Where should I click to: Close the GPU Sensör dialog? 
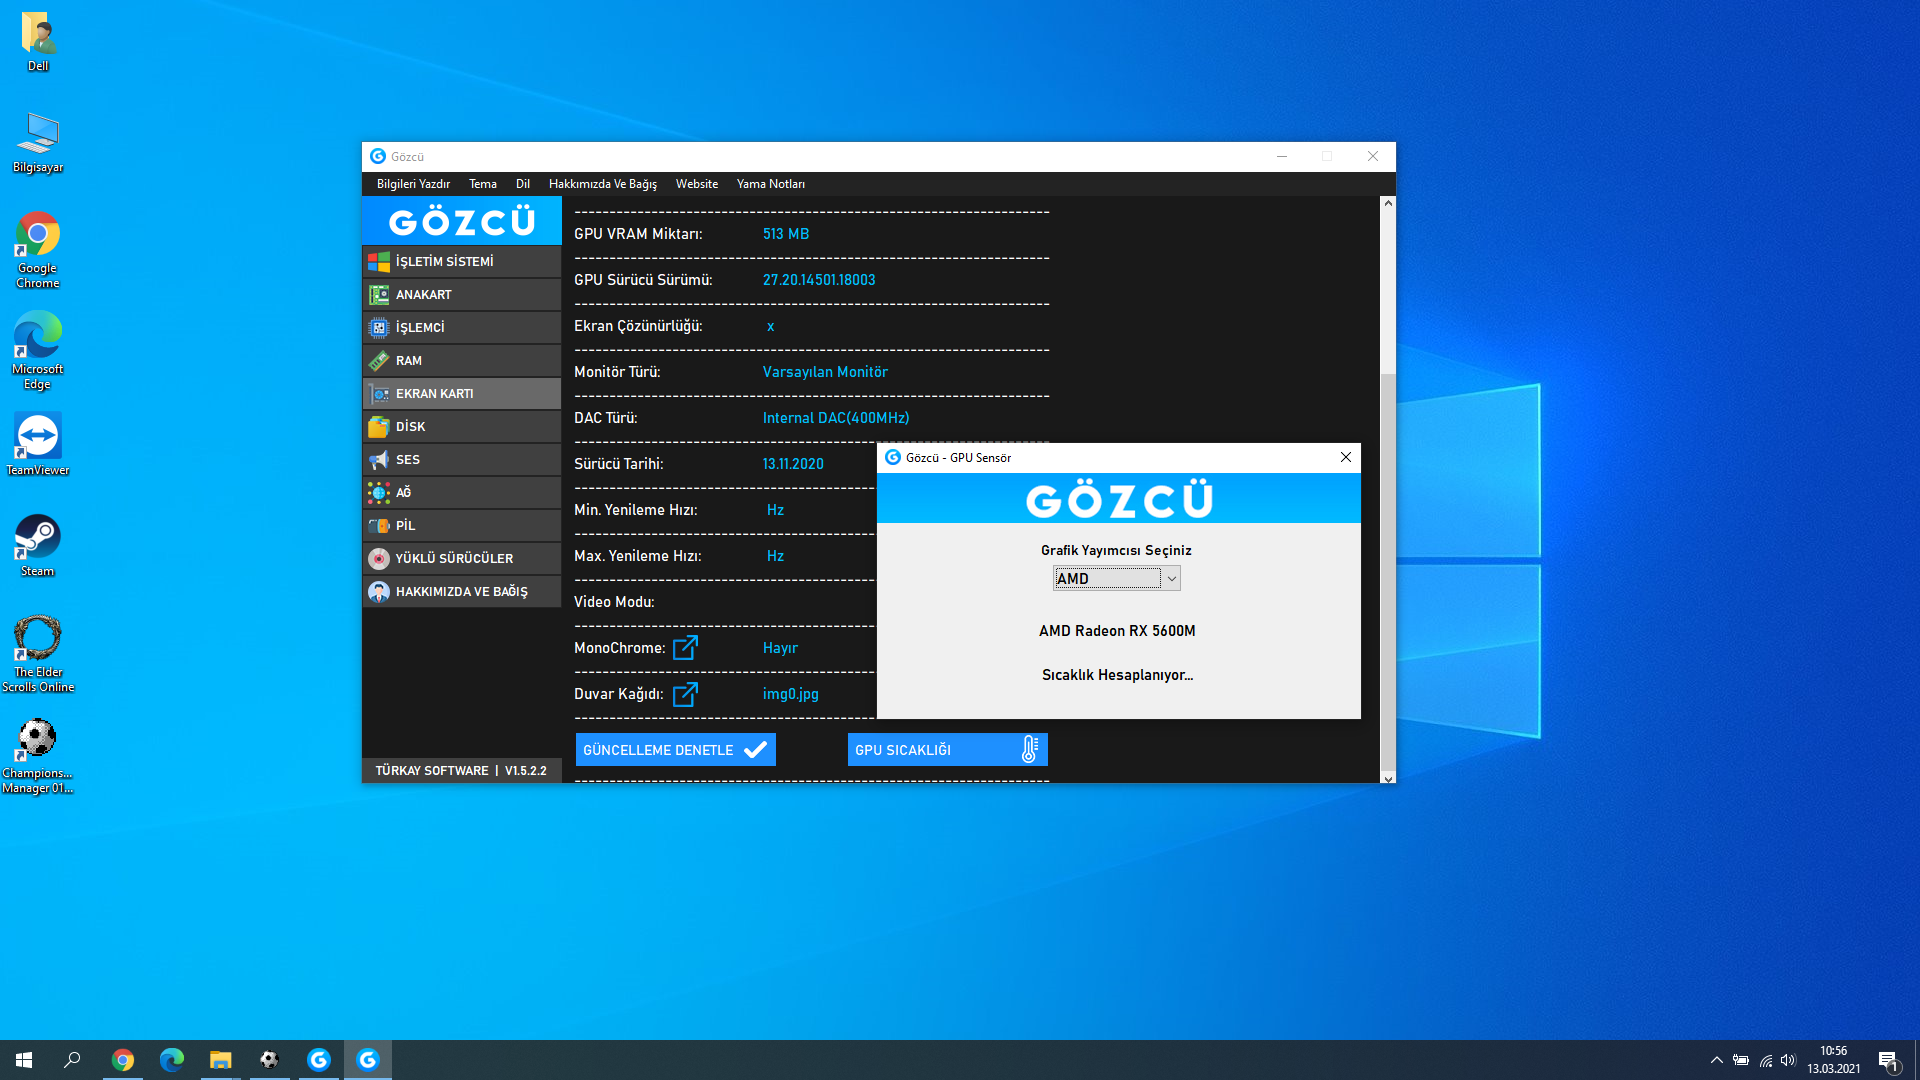pyautogui.click(x=1345, y=457)
